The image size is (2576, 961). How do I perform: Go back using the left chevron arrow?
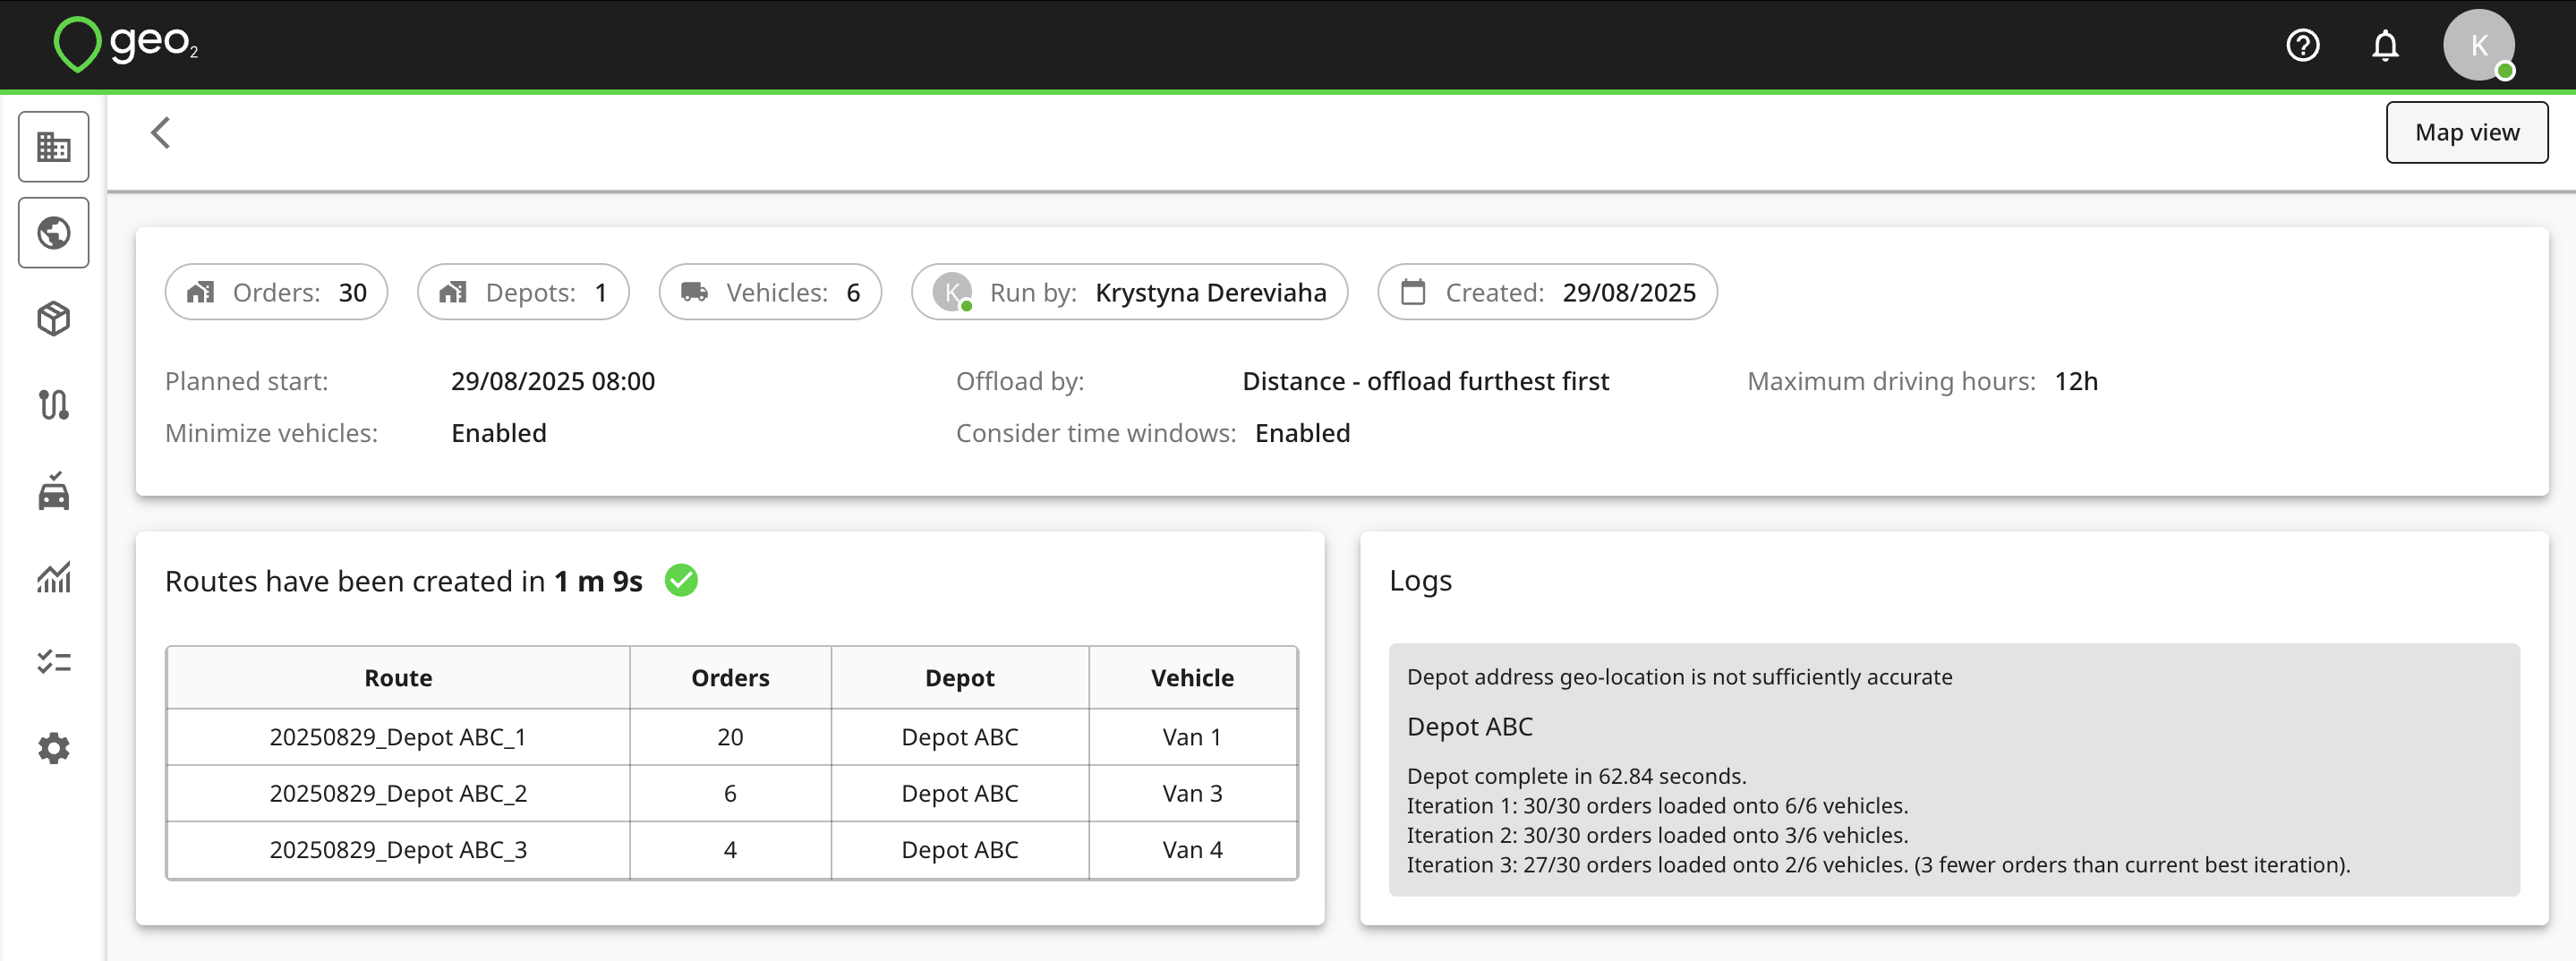click(161, 133)
